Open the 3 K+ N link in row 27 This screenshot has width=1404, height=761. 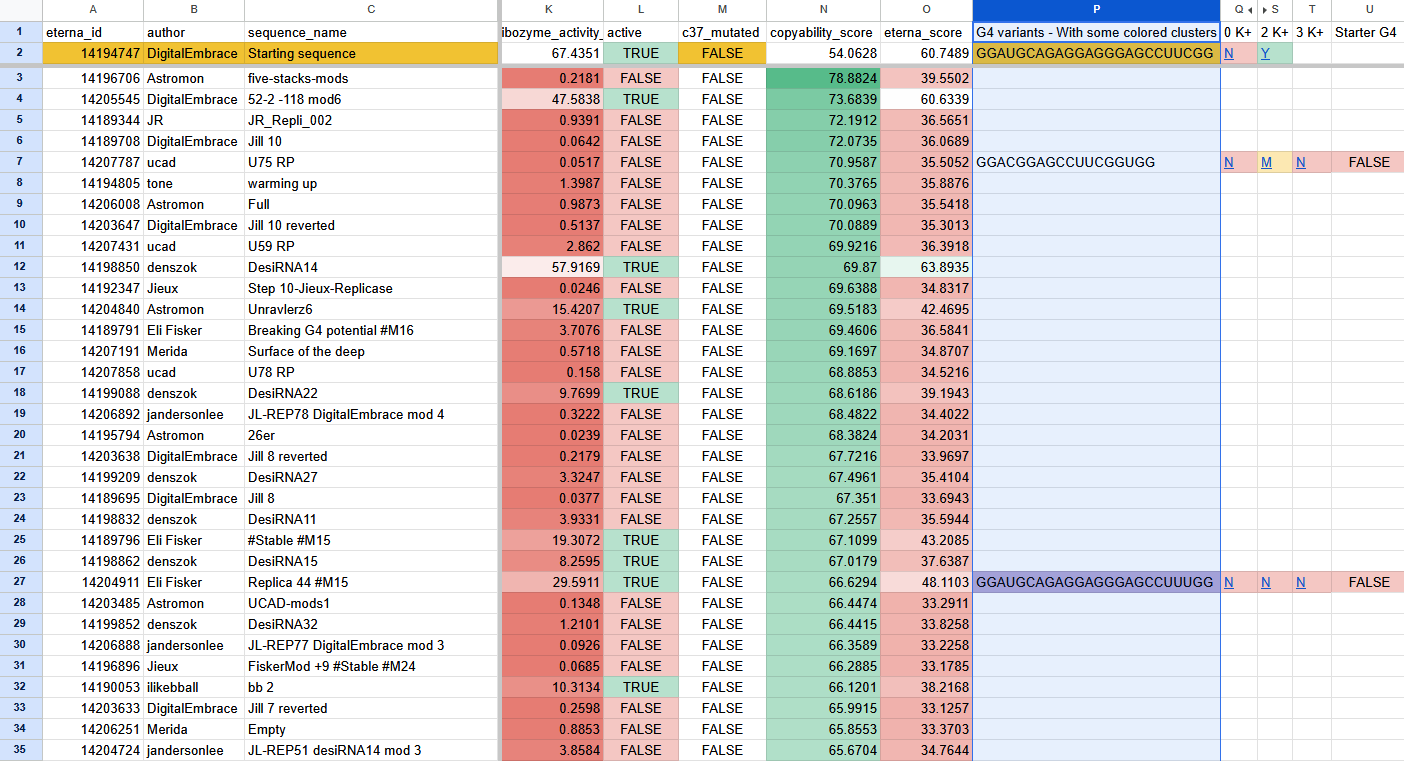tap(1300, 582)
